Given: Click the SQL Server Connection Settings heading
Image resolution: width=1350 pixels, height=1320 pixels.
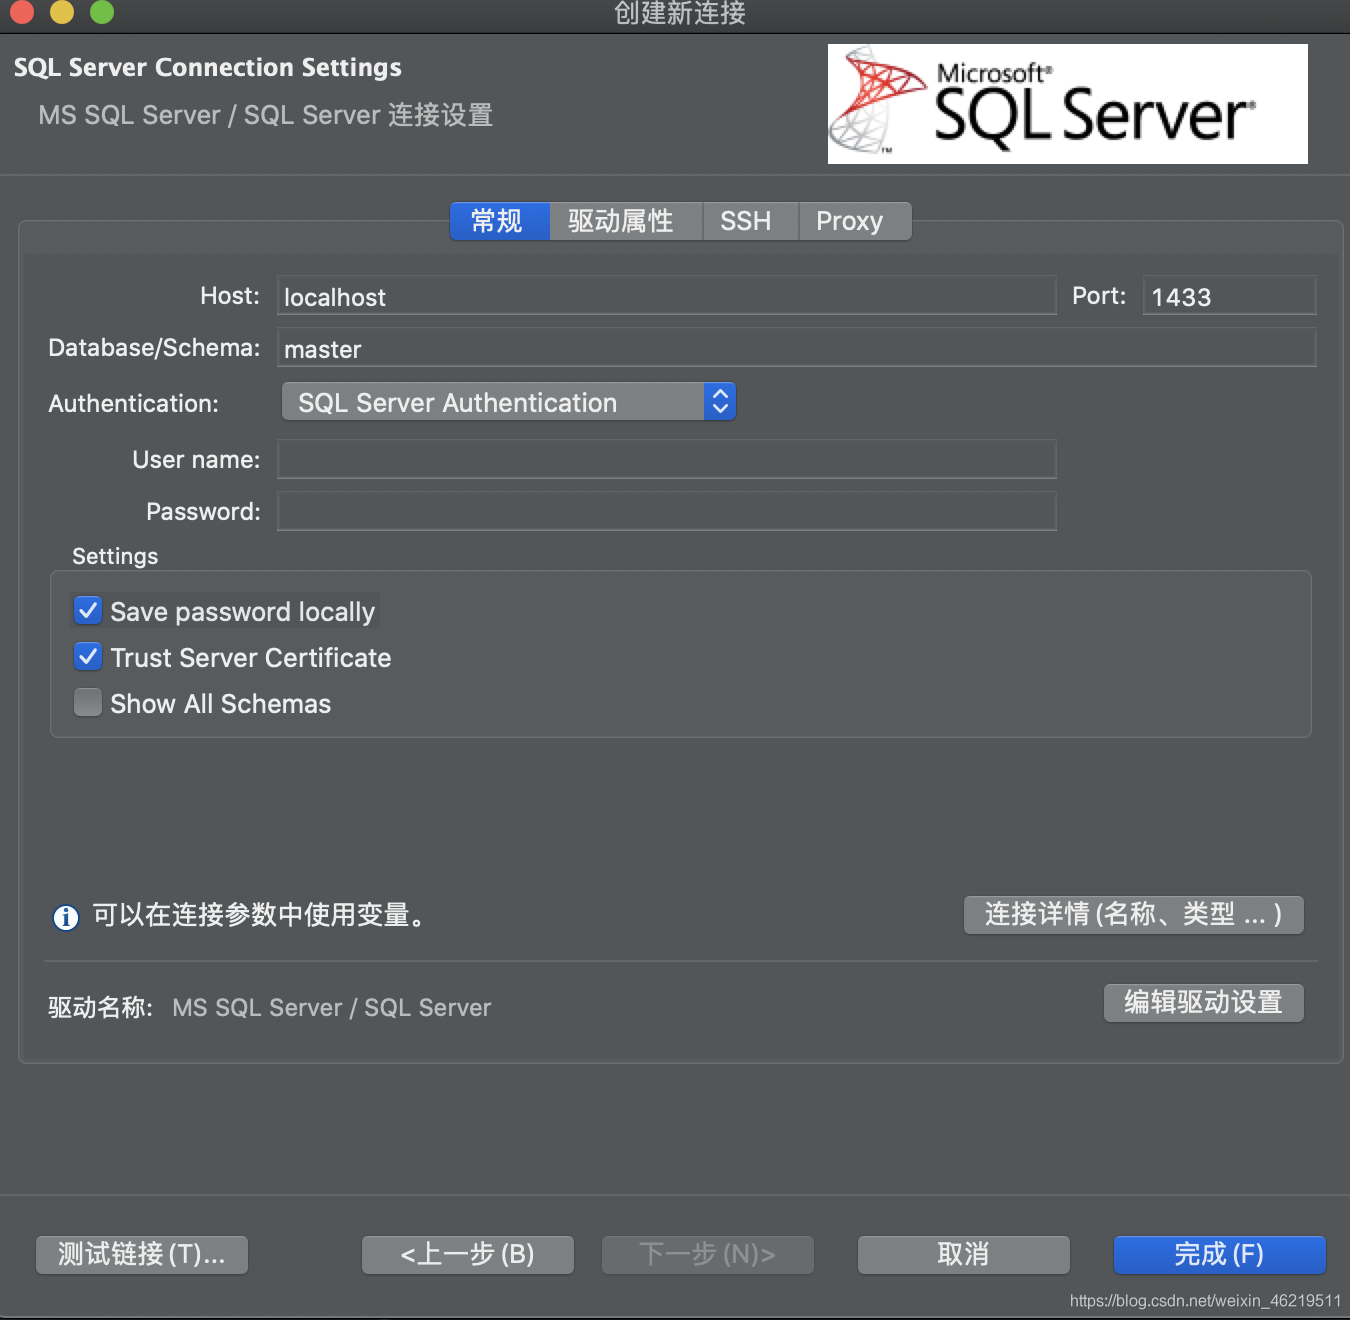Looking at the screenshot, I should click(208, 67).
